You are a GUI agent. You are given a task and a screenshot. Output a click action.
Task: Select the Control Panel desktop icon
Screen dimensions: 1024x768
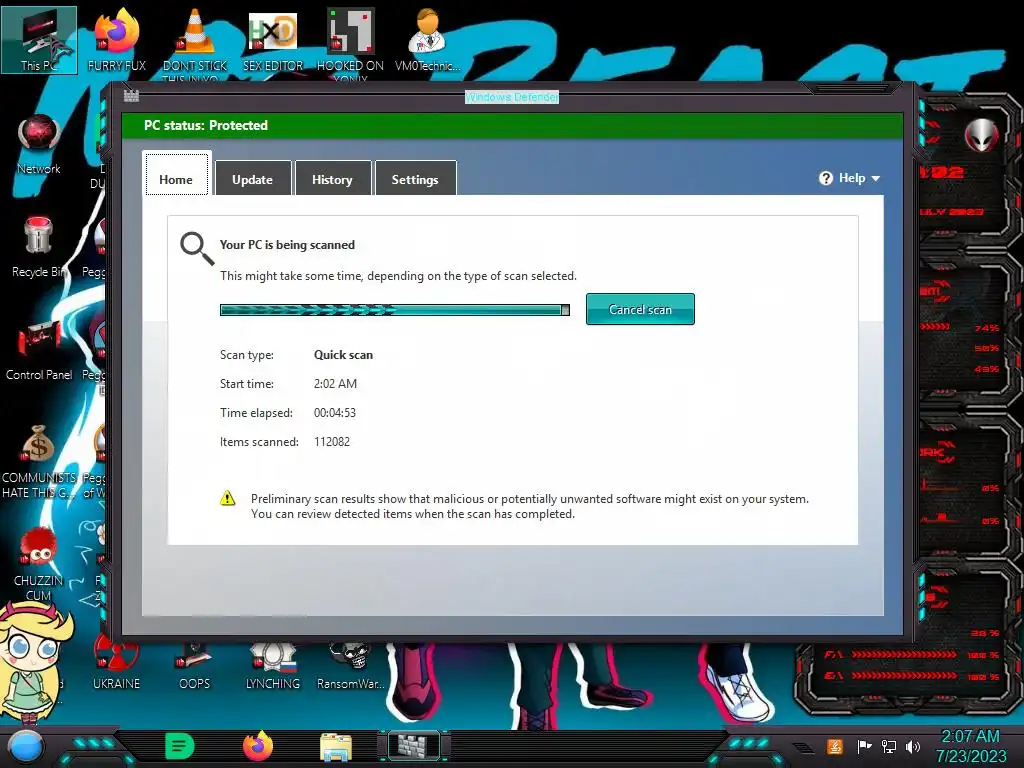pyautogui.click(x=39, y=350)
